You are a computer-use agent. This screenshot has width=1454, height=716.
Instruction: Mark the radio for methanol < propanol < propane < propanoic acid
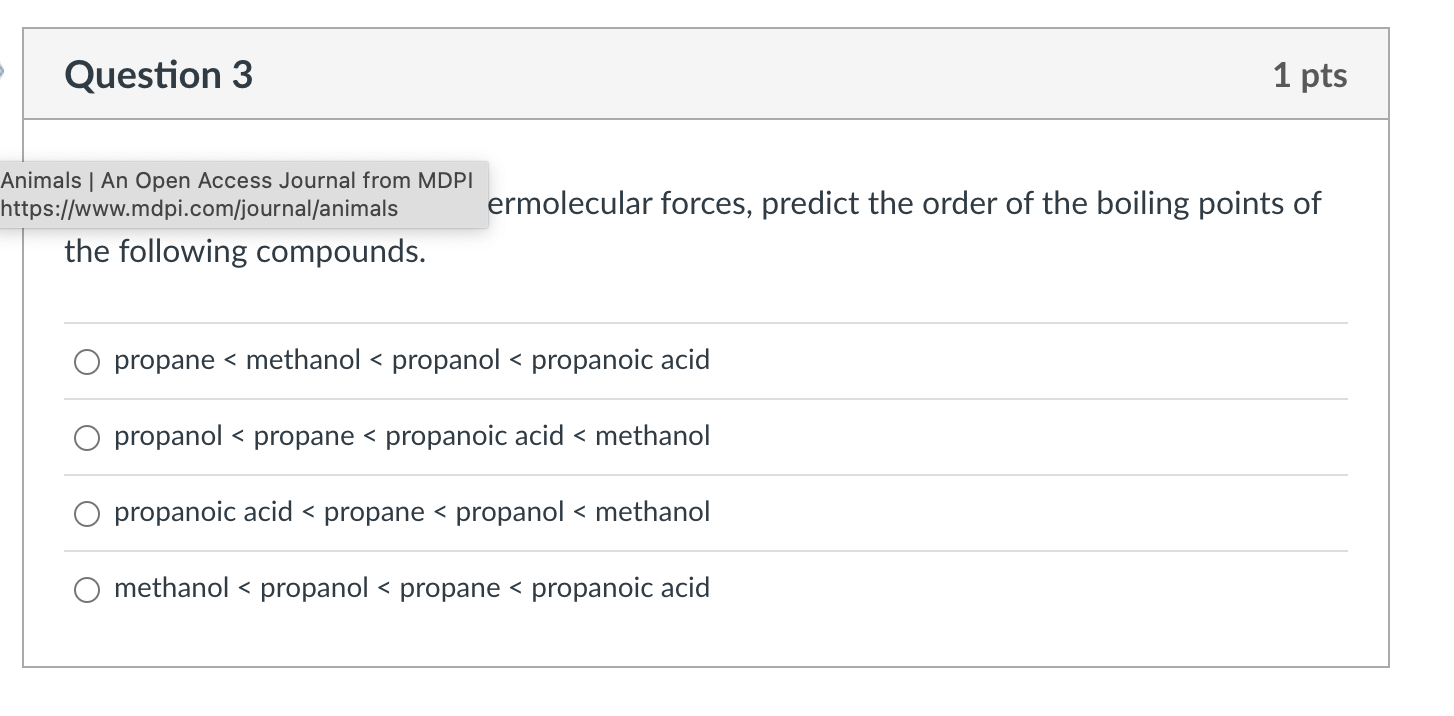tap(87, 589)
